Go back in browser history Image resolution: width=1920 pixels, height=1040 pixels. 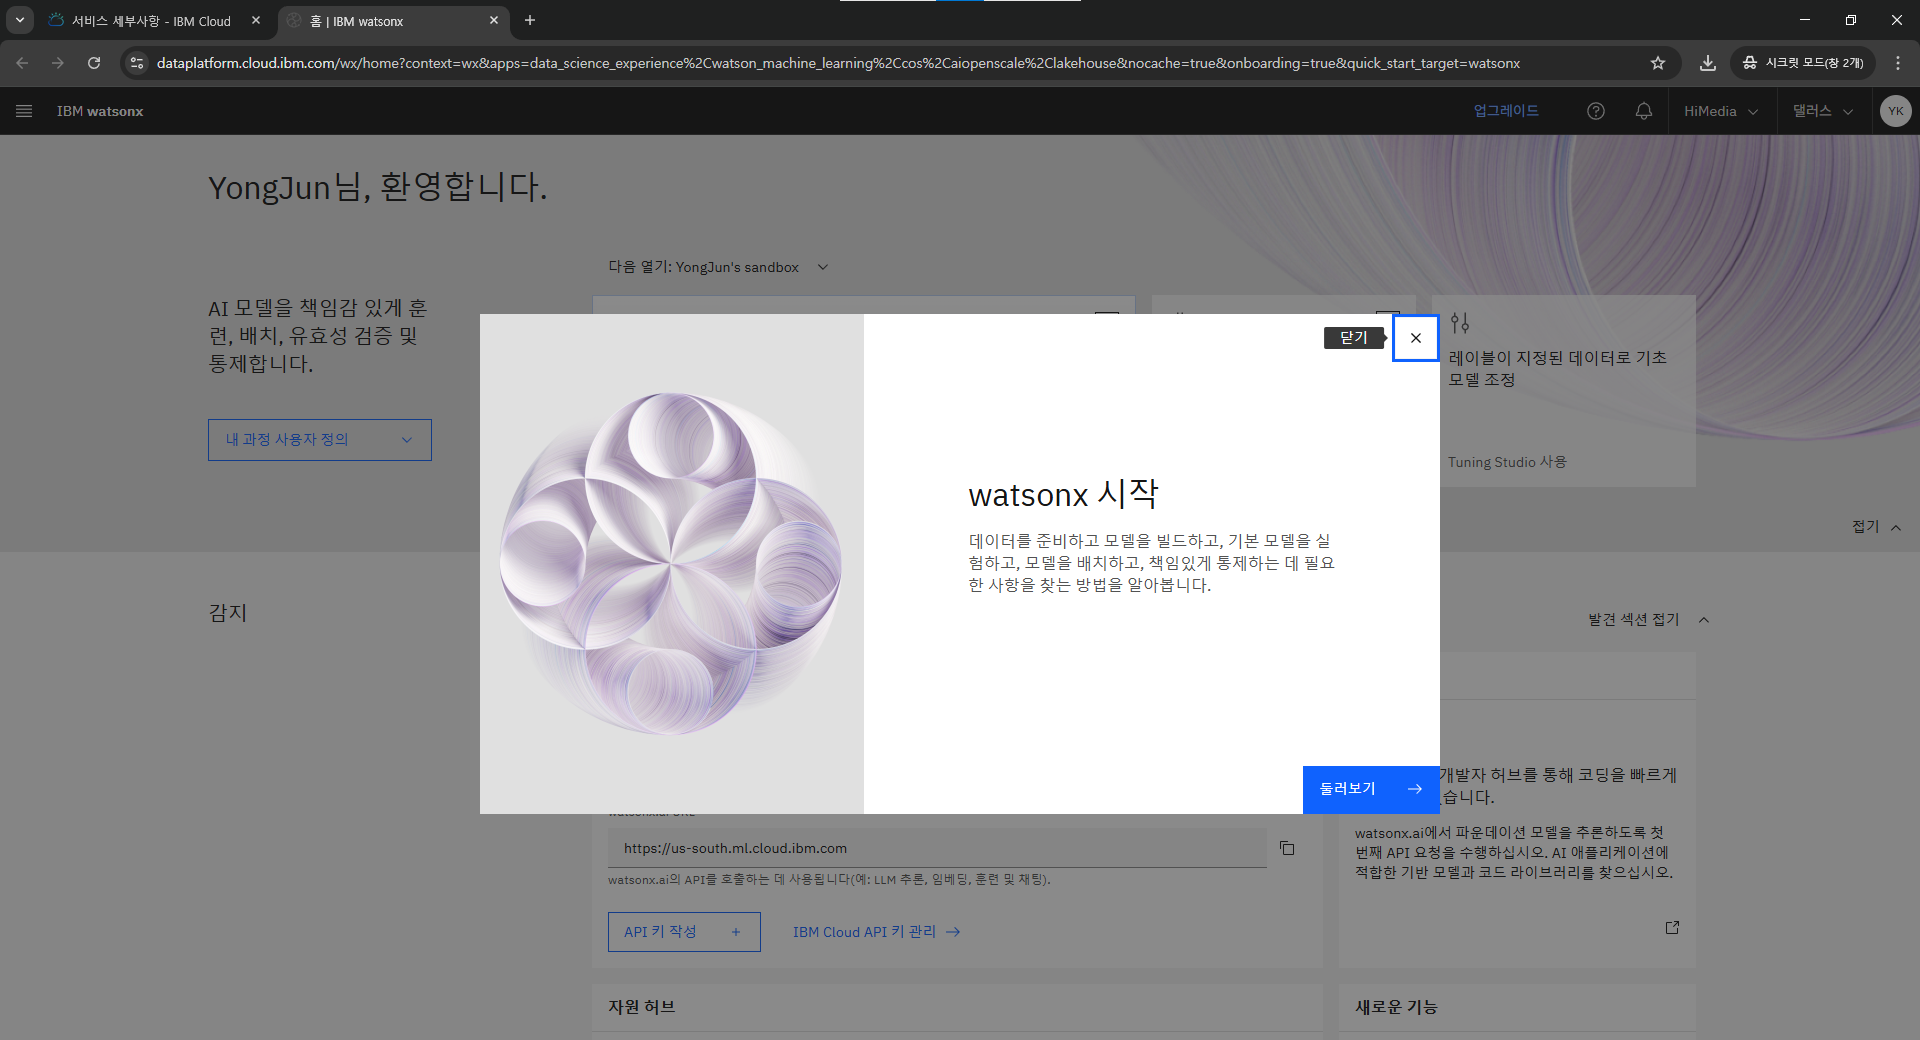click(x=22, y=63)
